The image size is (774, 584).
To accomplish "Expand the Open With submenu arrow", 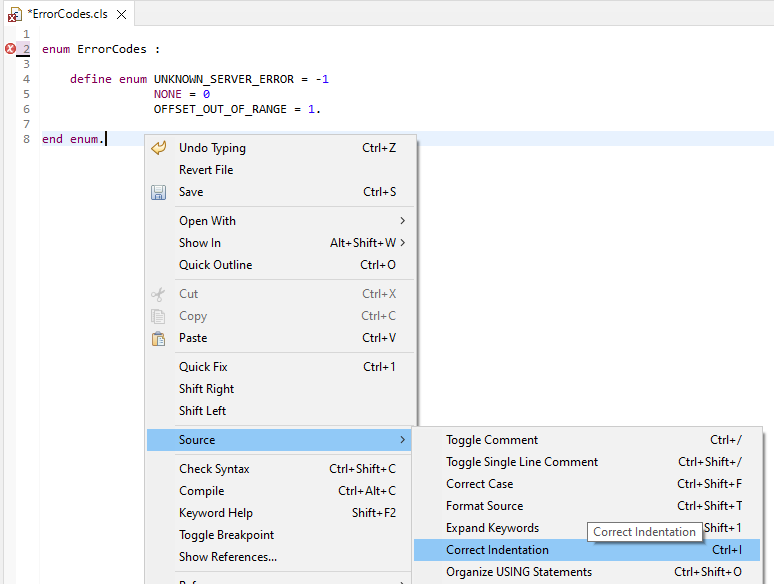I will coord(403,221).
